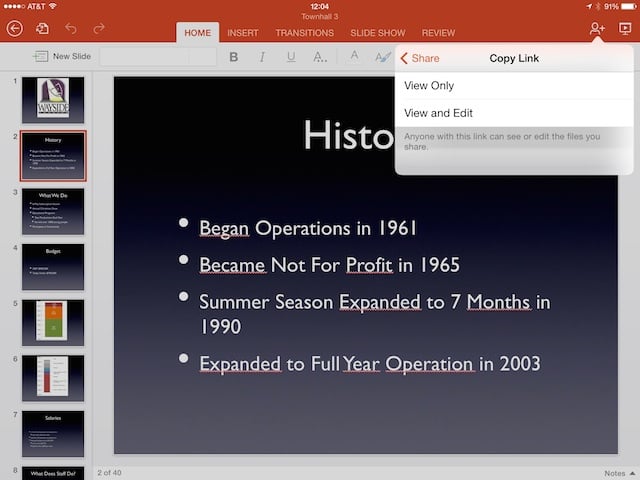Image resolution: width=640 pixels, height=480 pixels.
Task: Toggle bold formatting
Action: [233, 57]
